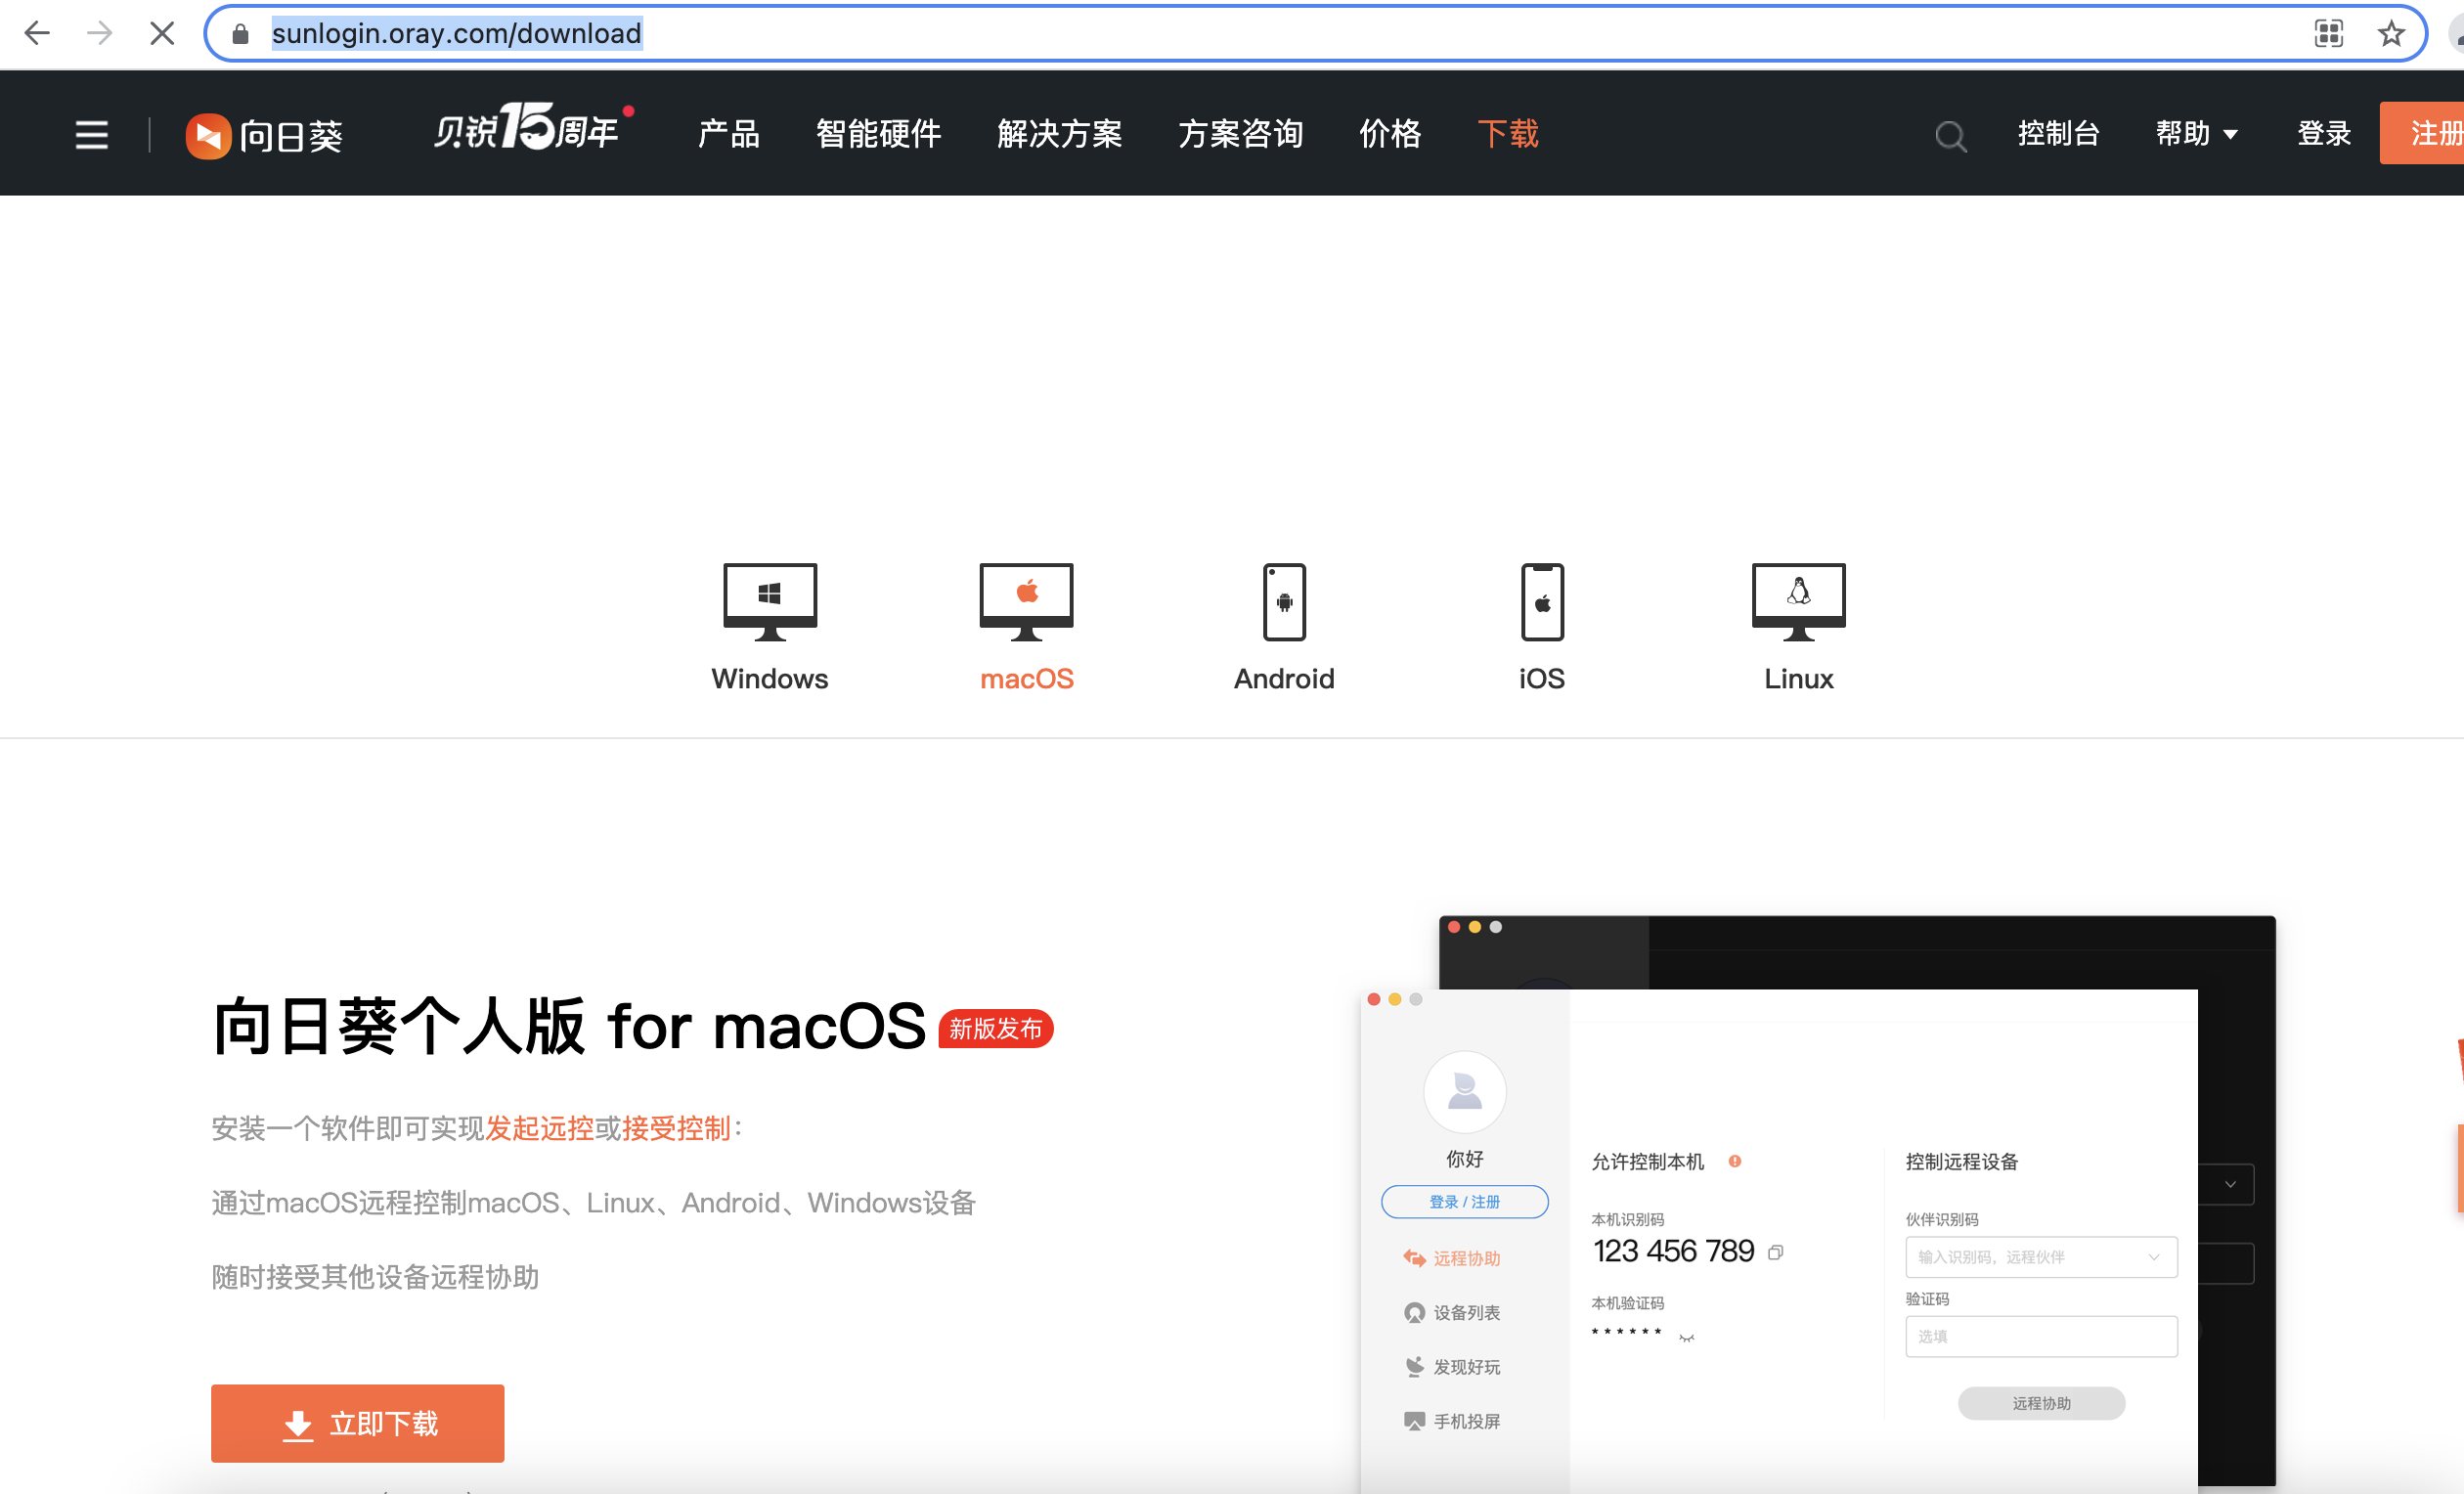The image size is (2464, 1494).
Task: Open the 伙伴识别码 dropdown chevron
Action: point(2153,1257)
